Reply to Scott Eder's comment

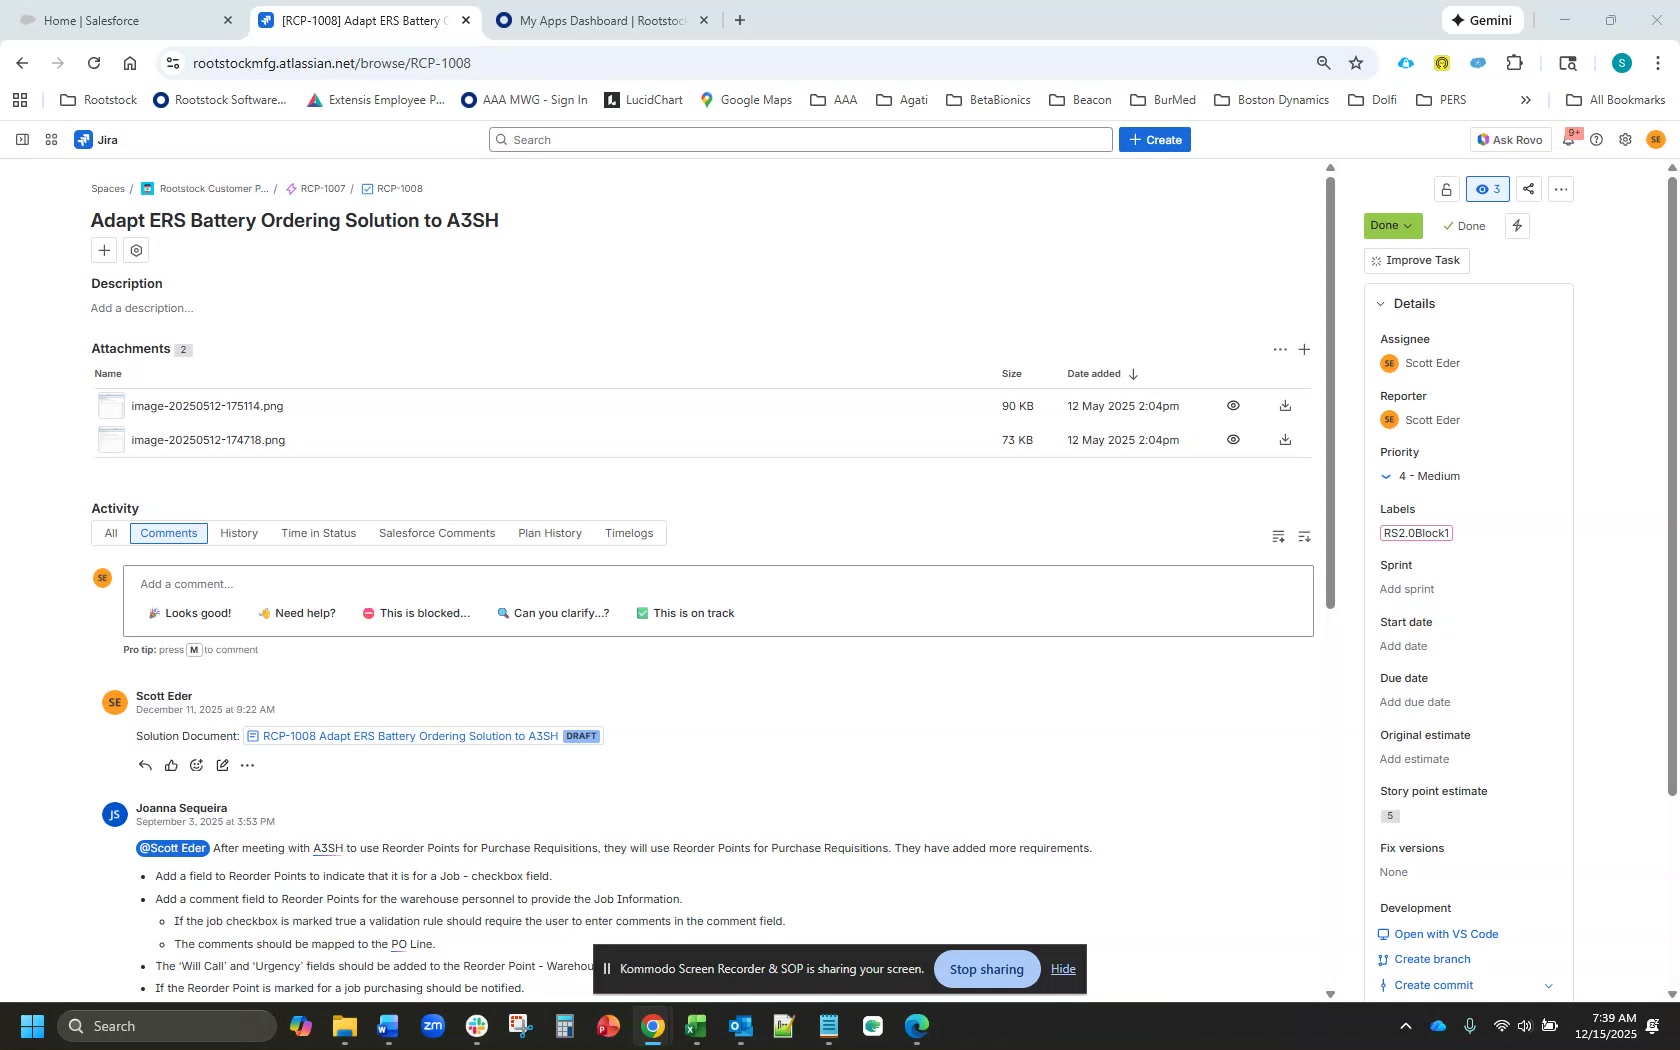[146, 766]
